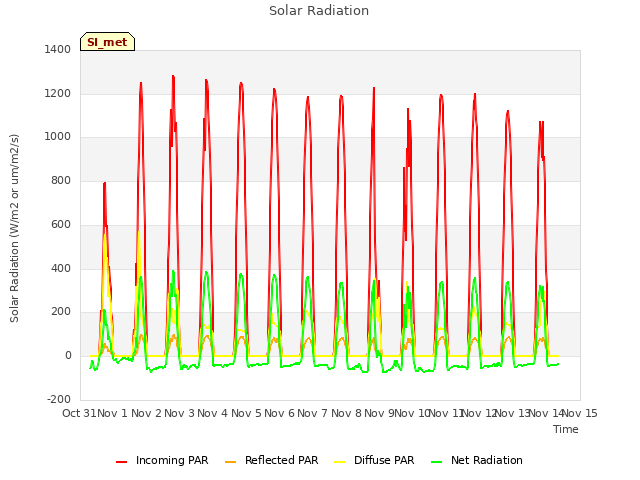Image resolution: width=640 pixels, height=480 pixels.
Task: Click the 1200 y-axis tick label
Action: [58, 93]
